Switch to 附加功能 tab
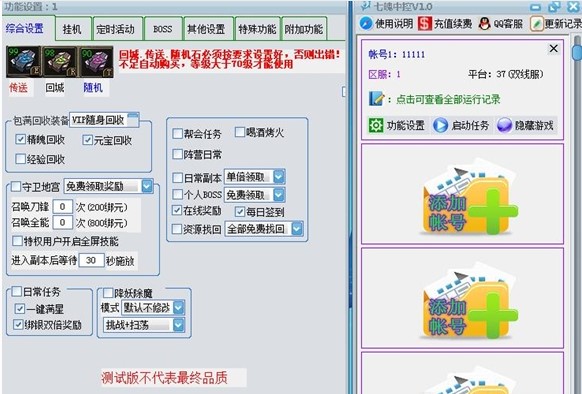The width and height of the screenshot is (582, 394). (304, 29)
